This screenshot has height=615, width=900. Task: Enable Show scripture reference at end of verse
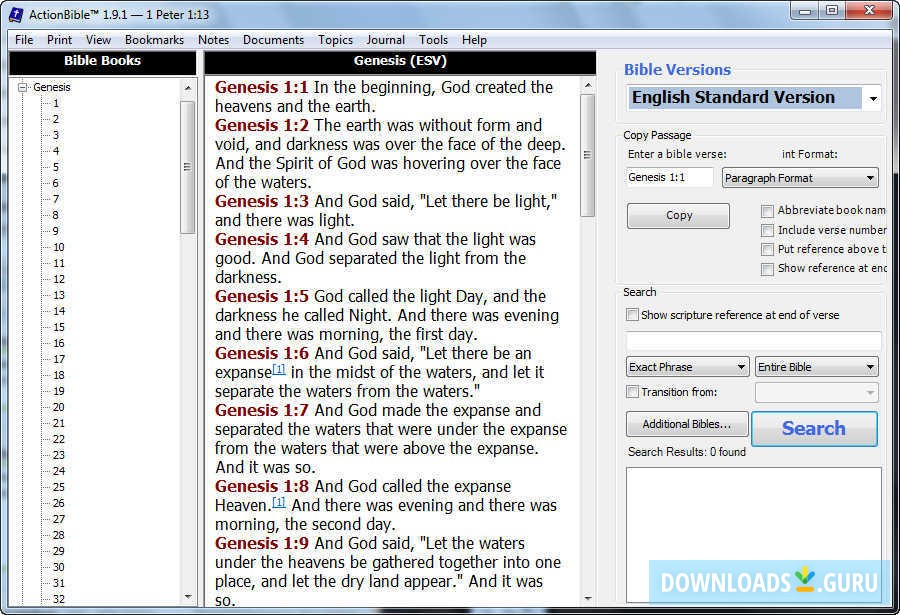point(632,314)
